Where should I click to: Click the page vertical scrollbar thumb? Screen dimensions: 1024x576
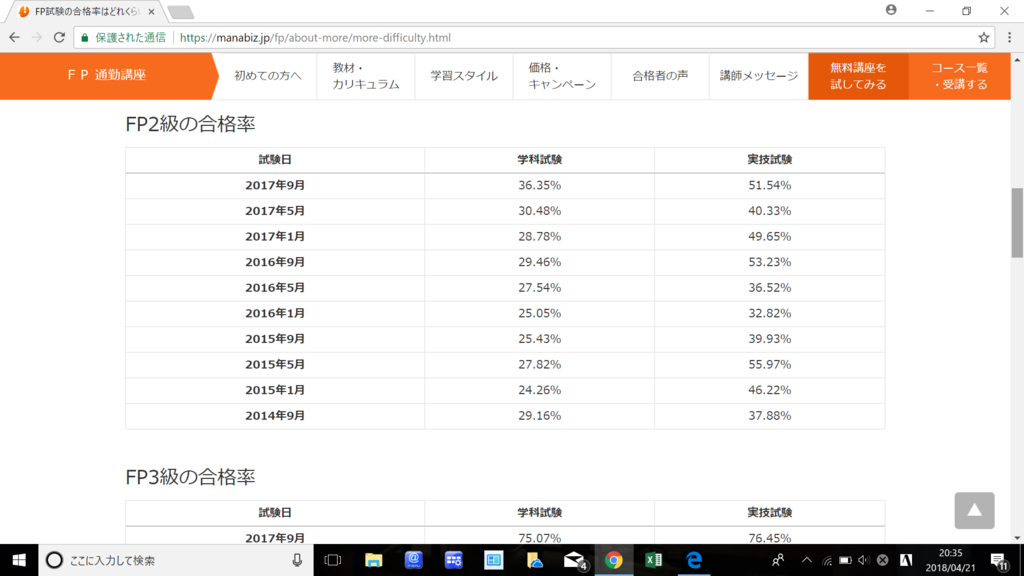tap(1017, 223)
